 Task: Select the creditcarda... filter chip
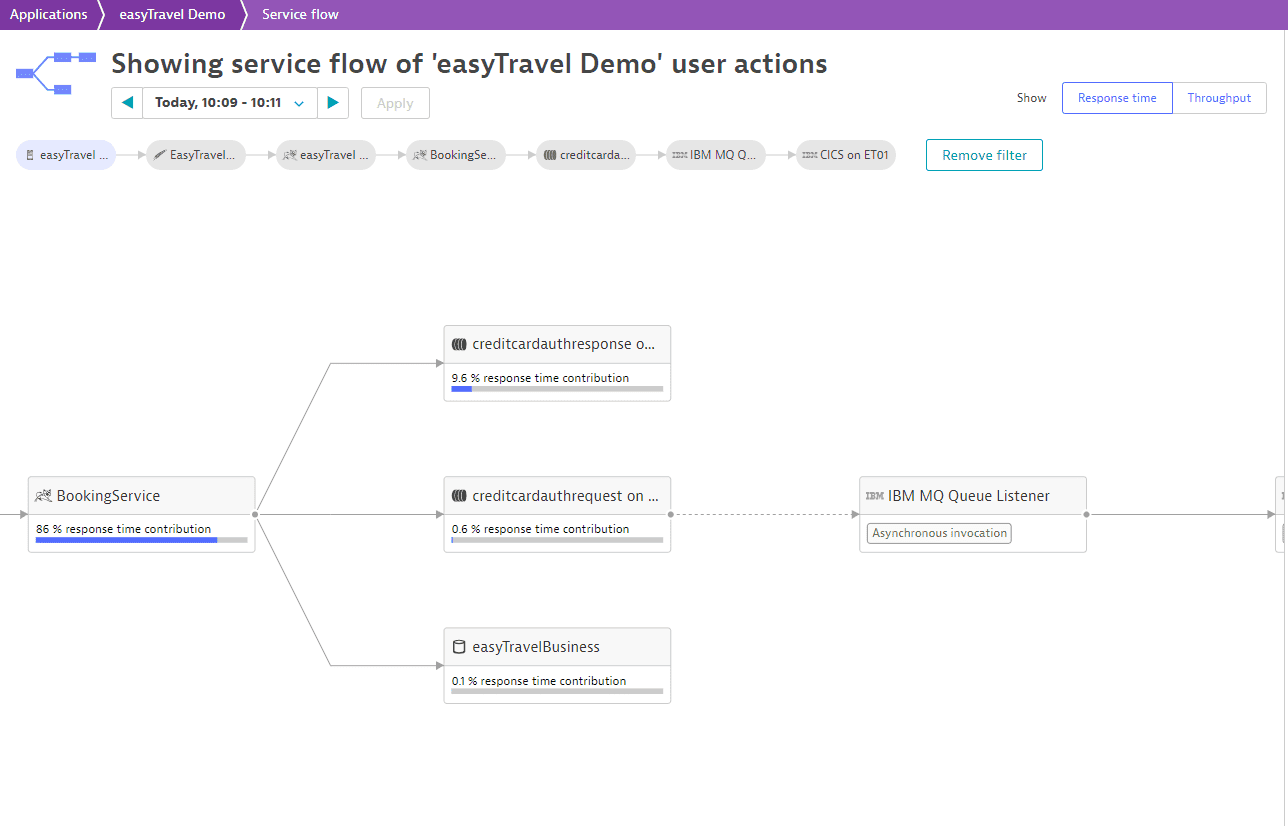tap(586, 155)
